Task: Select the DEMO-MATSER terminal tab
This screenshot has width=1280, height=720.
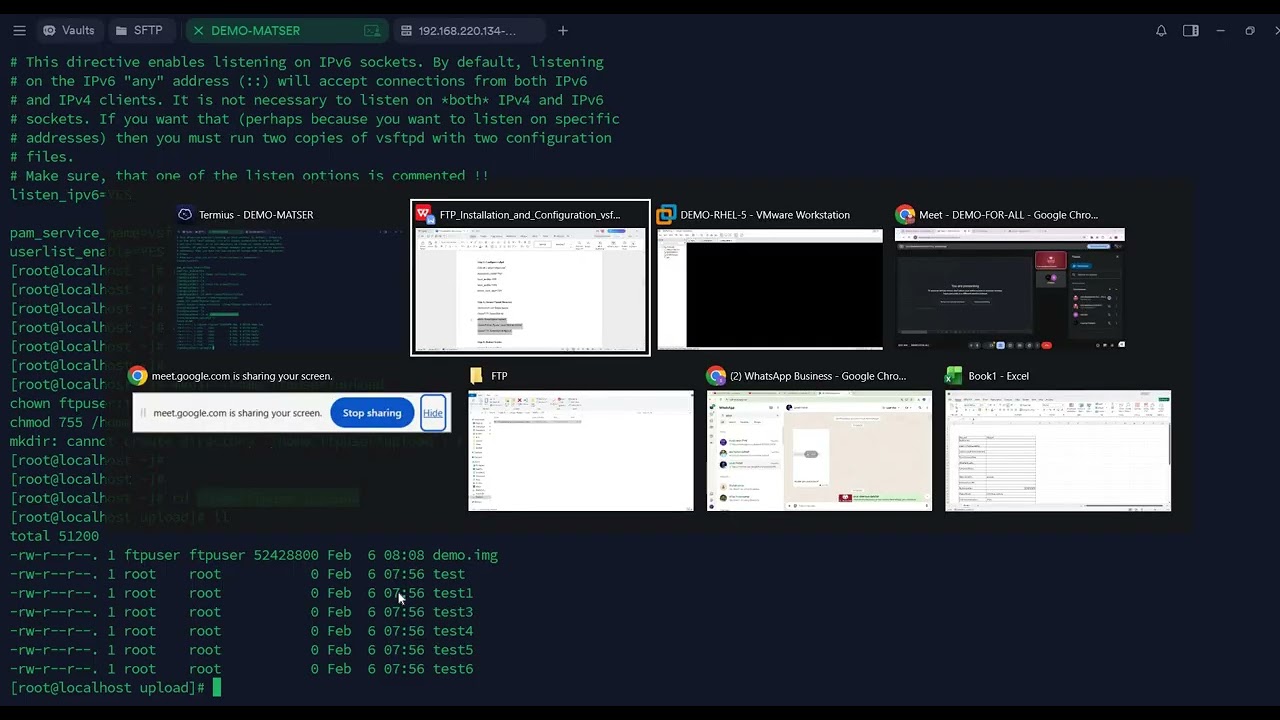Action: point(285,31)
